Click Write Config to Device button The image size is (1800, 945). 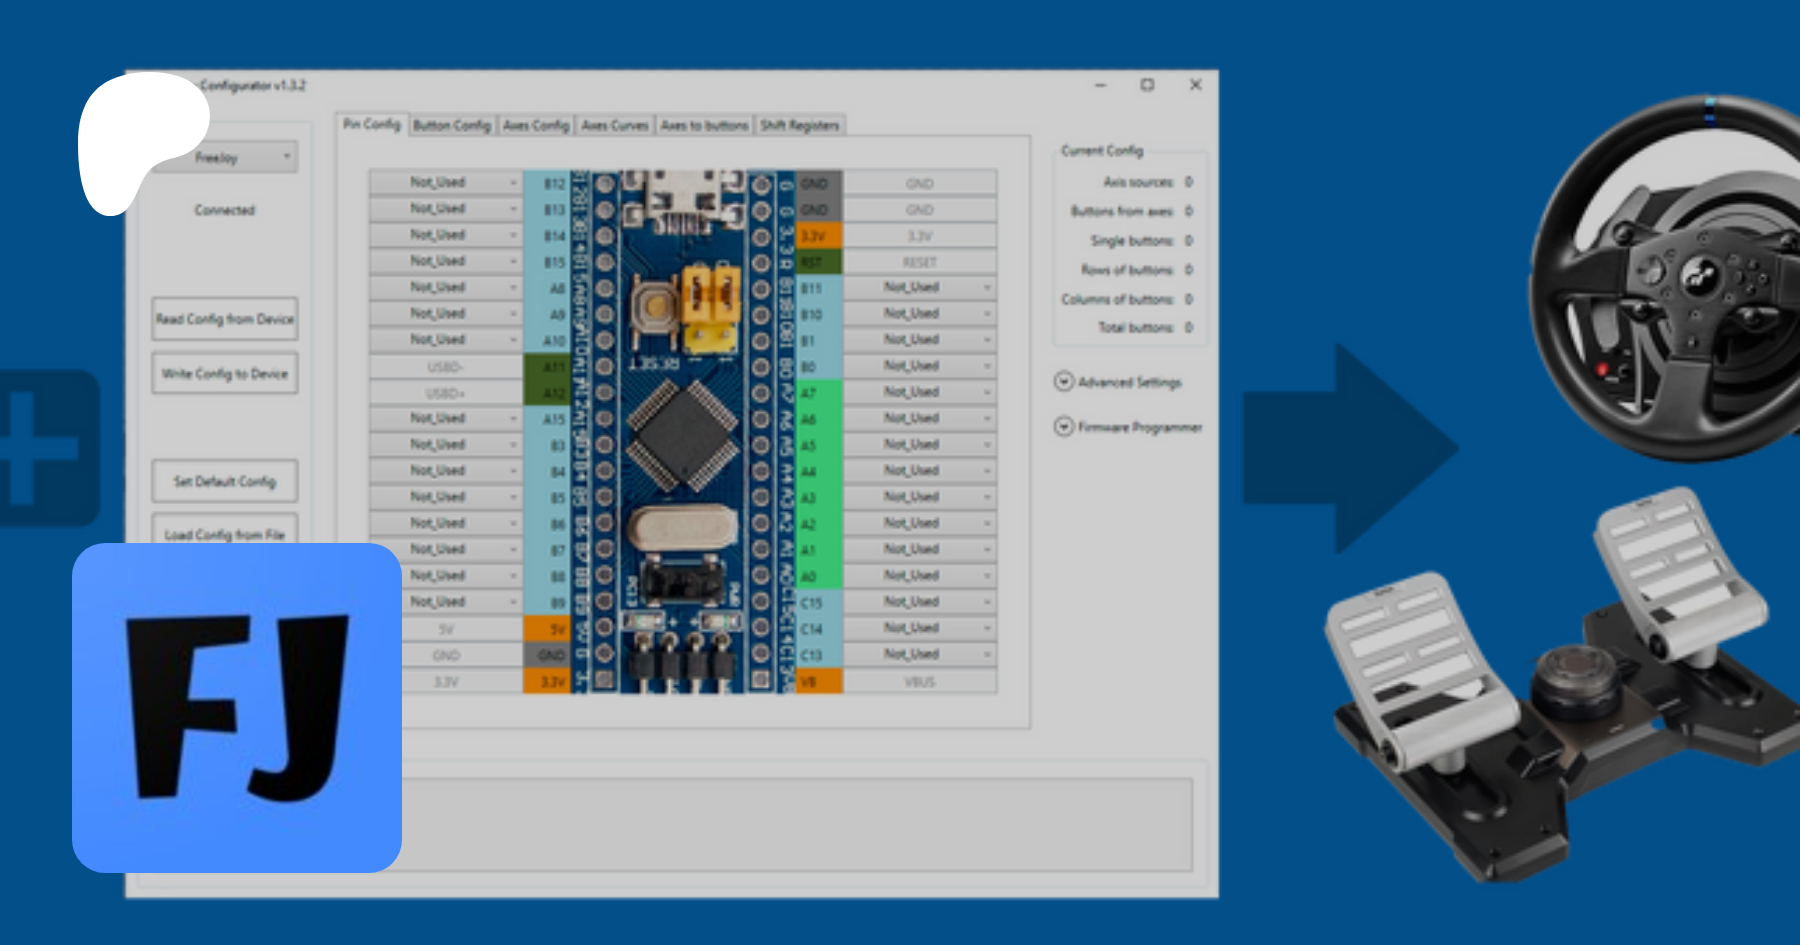(225, 374)
